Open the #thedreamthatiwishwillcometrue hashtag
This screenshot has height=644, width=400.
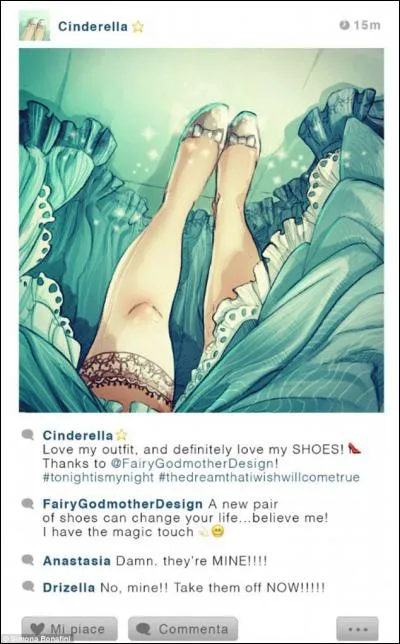click(259, 477)
